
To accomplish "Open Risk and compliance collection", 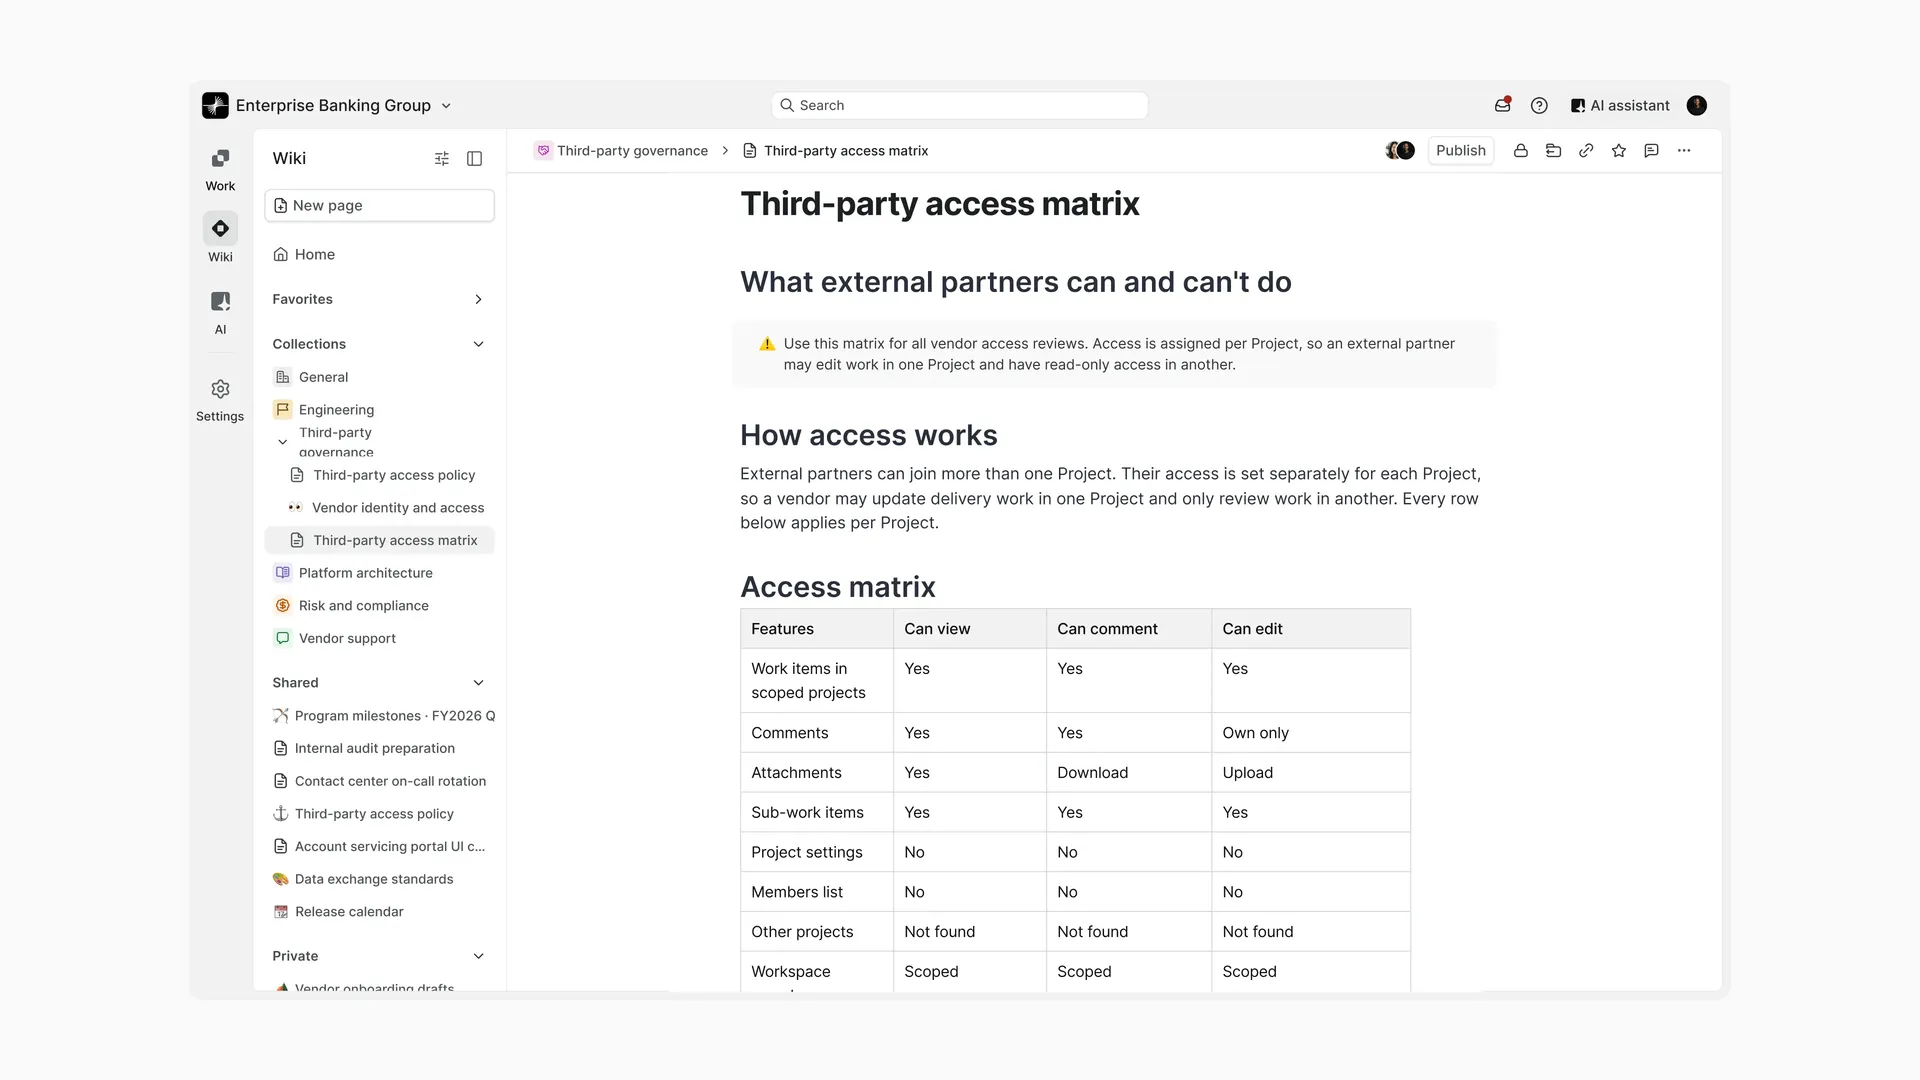I will [379, 606].
